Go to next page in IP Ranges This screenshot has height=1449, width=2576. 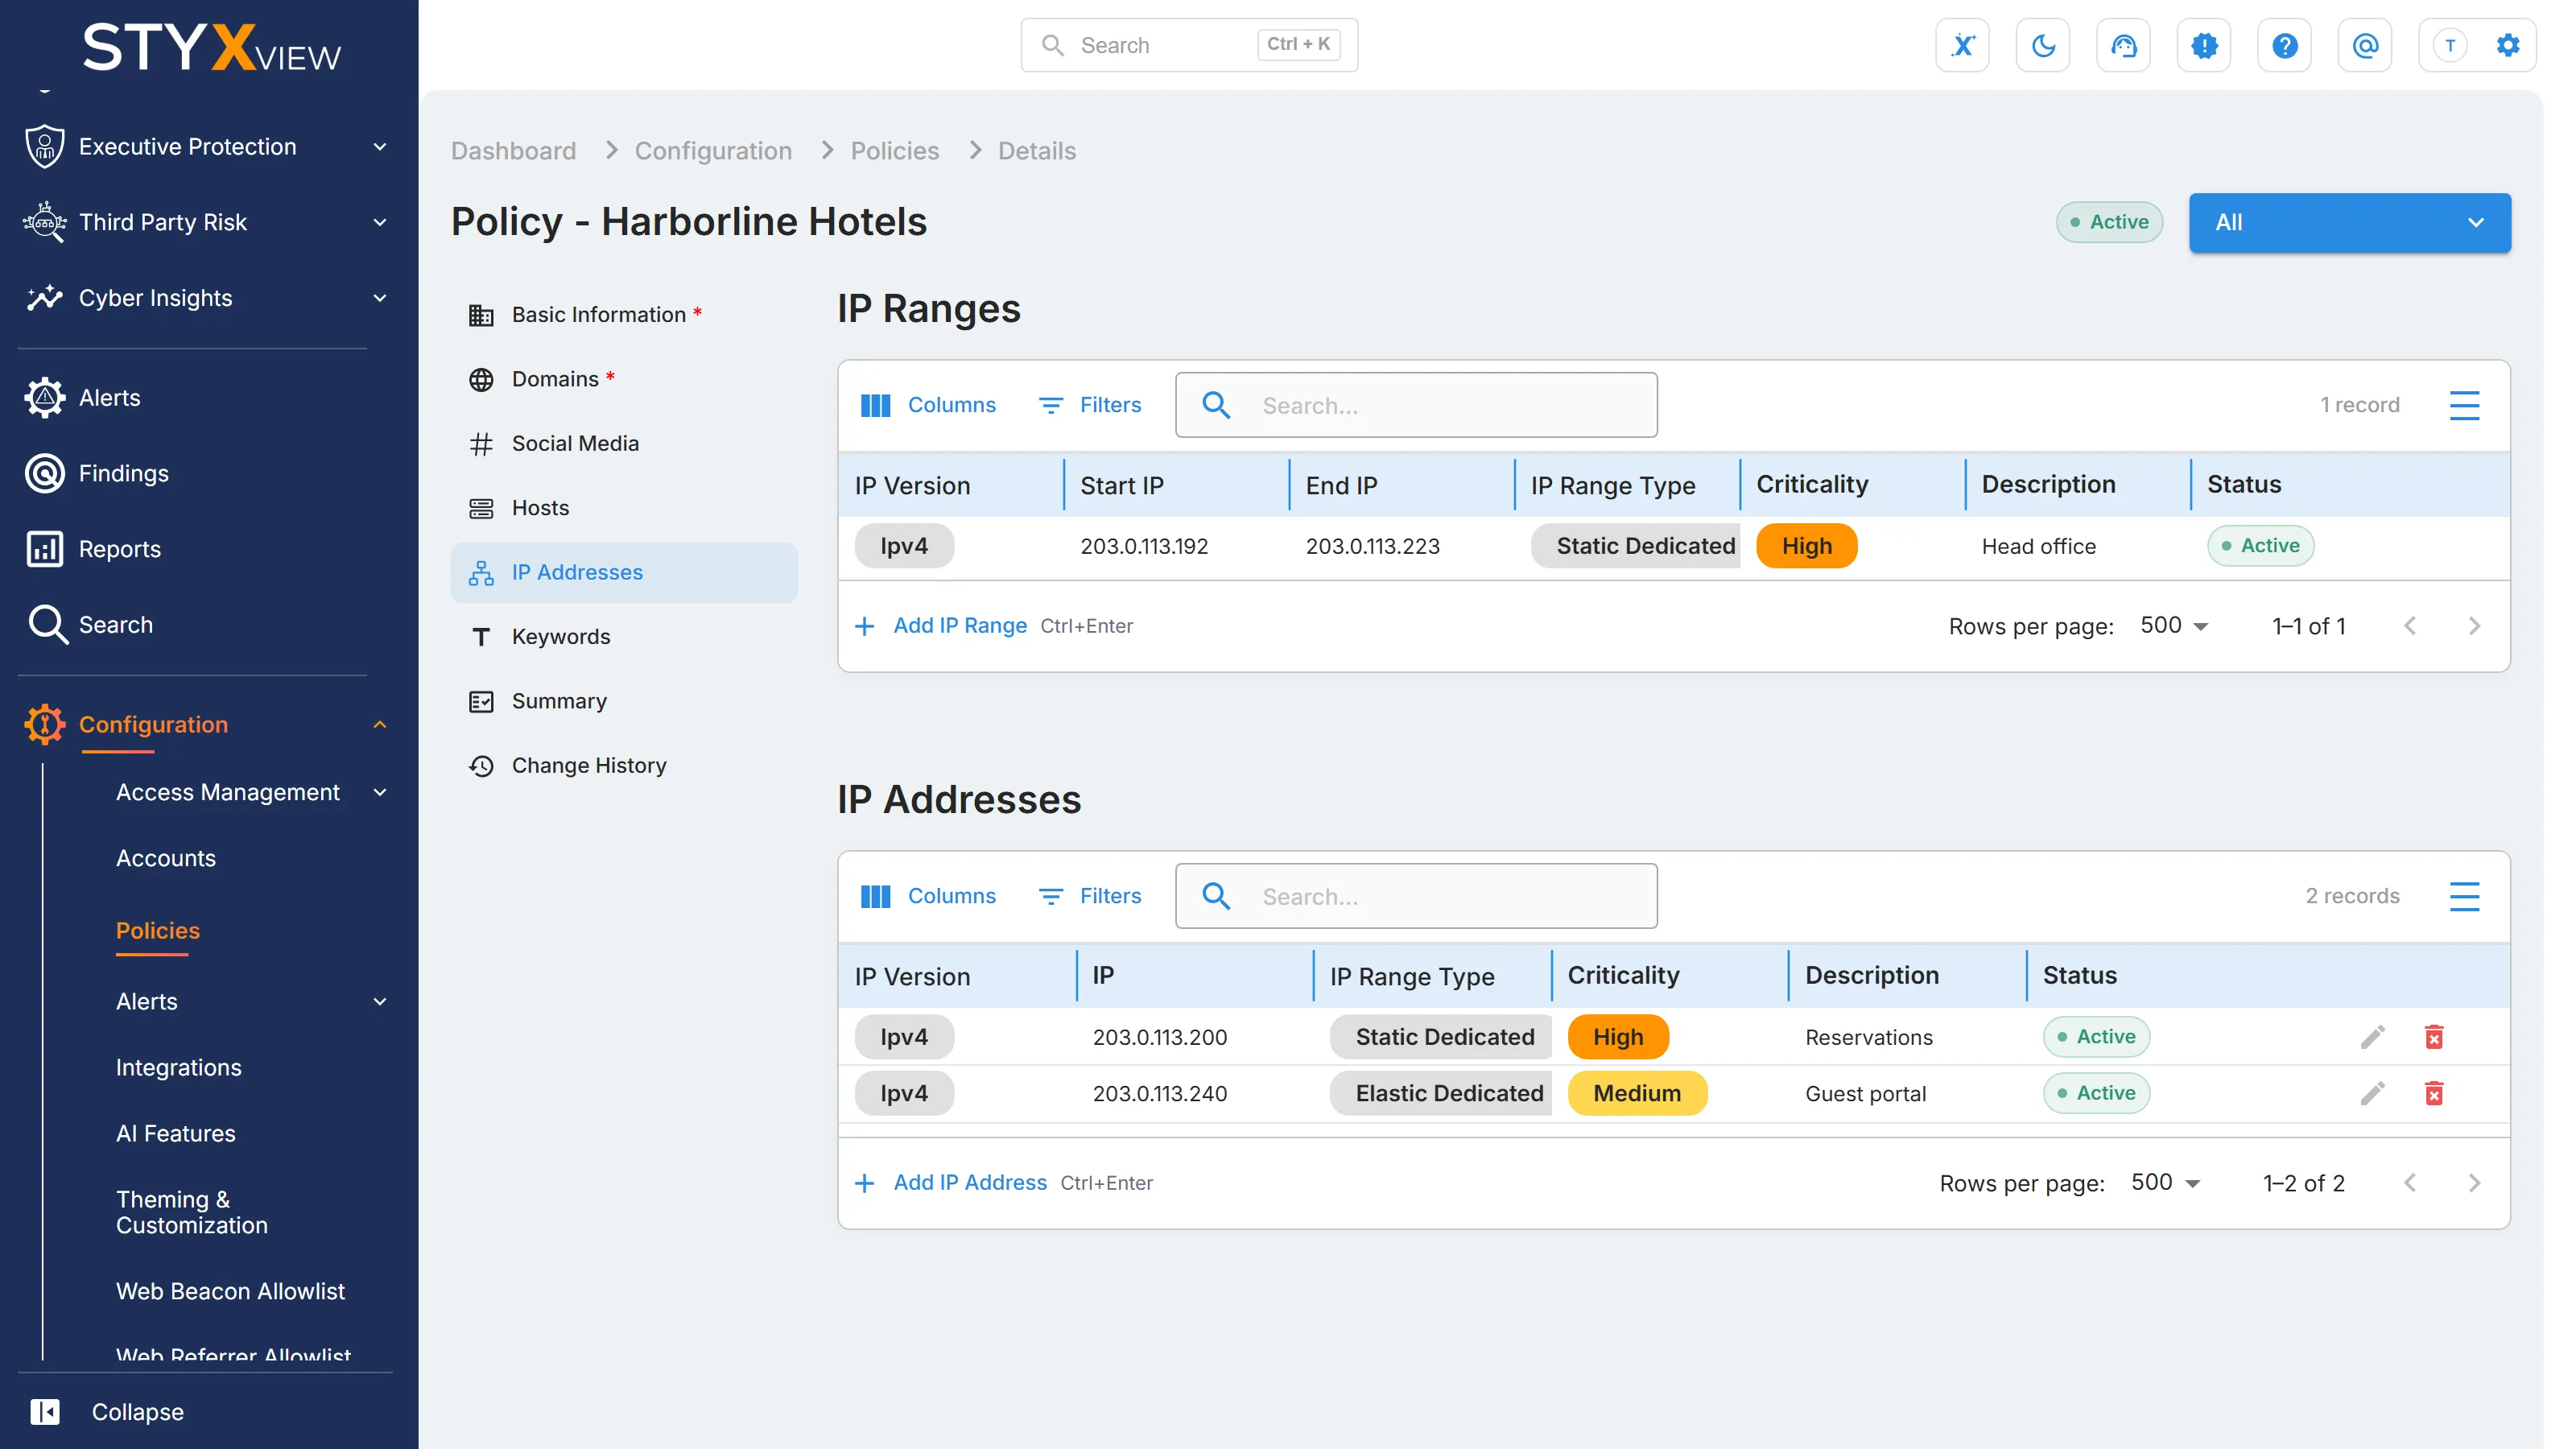2474,626
